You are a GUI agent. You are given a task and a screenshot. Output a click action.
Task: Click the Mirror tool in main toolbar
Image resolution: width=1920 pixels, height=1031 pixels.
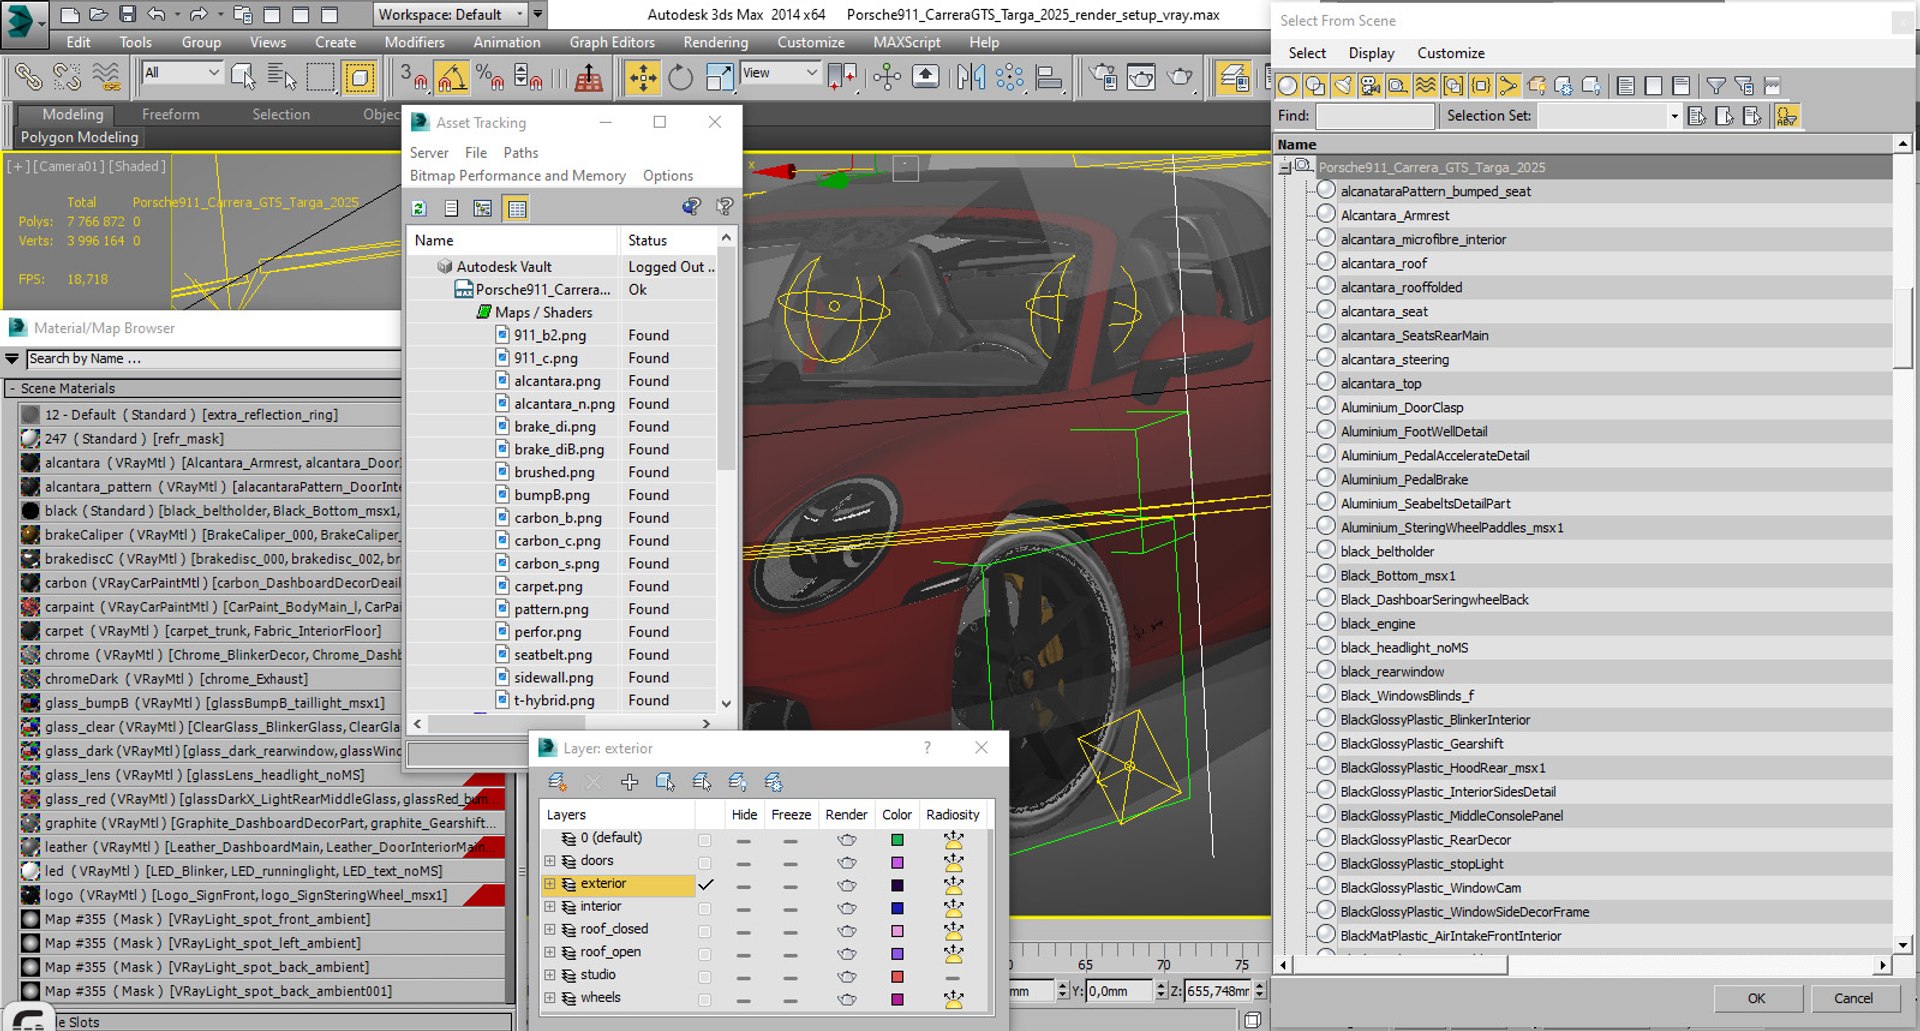pos(970,77)
